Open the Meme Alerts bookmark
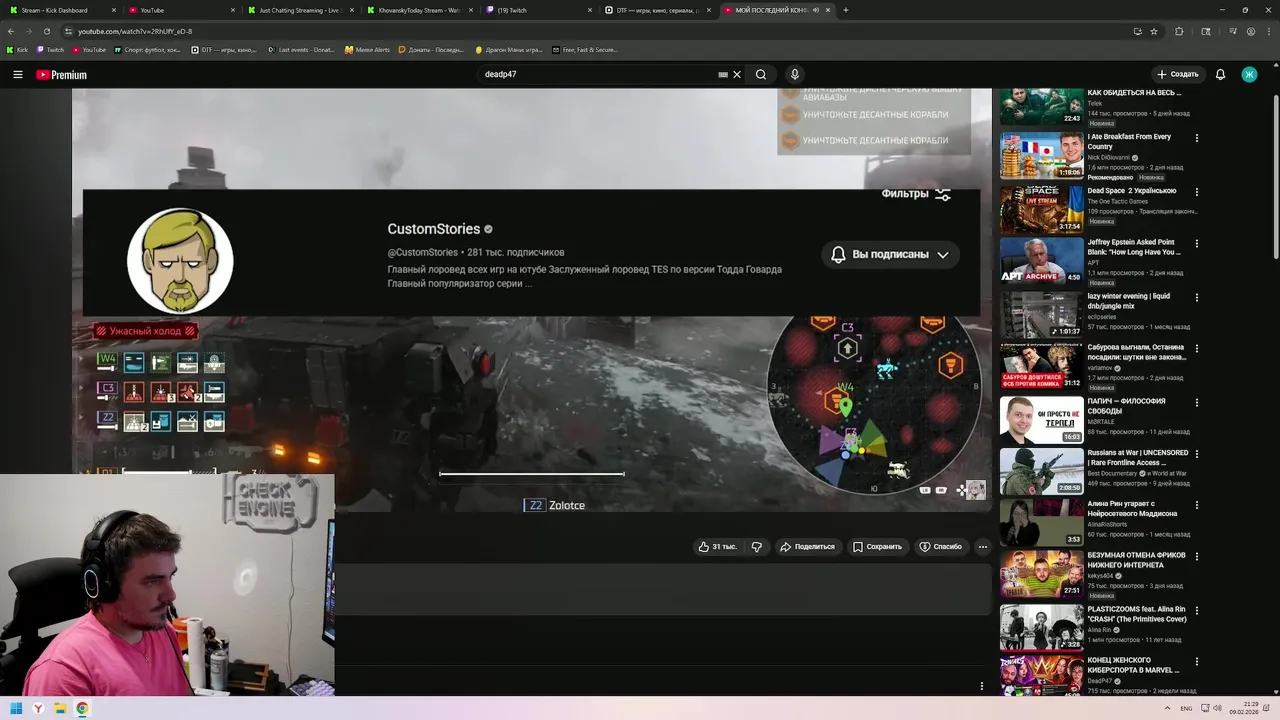Image resolution: width=1280 pixels, height=720 pixels. click(x=368, y=49)
